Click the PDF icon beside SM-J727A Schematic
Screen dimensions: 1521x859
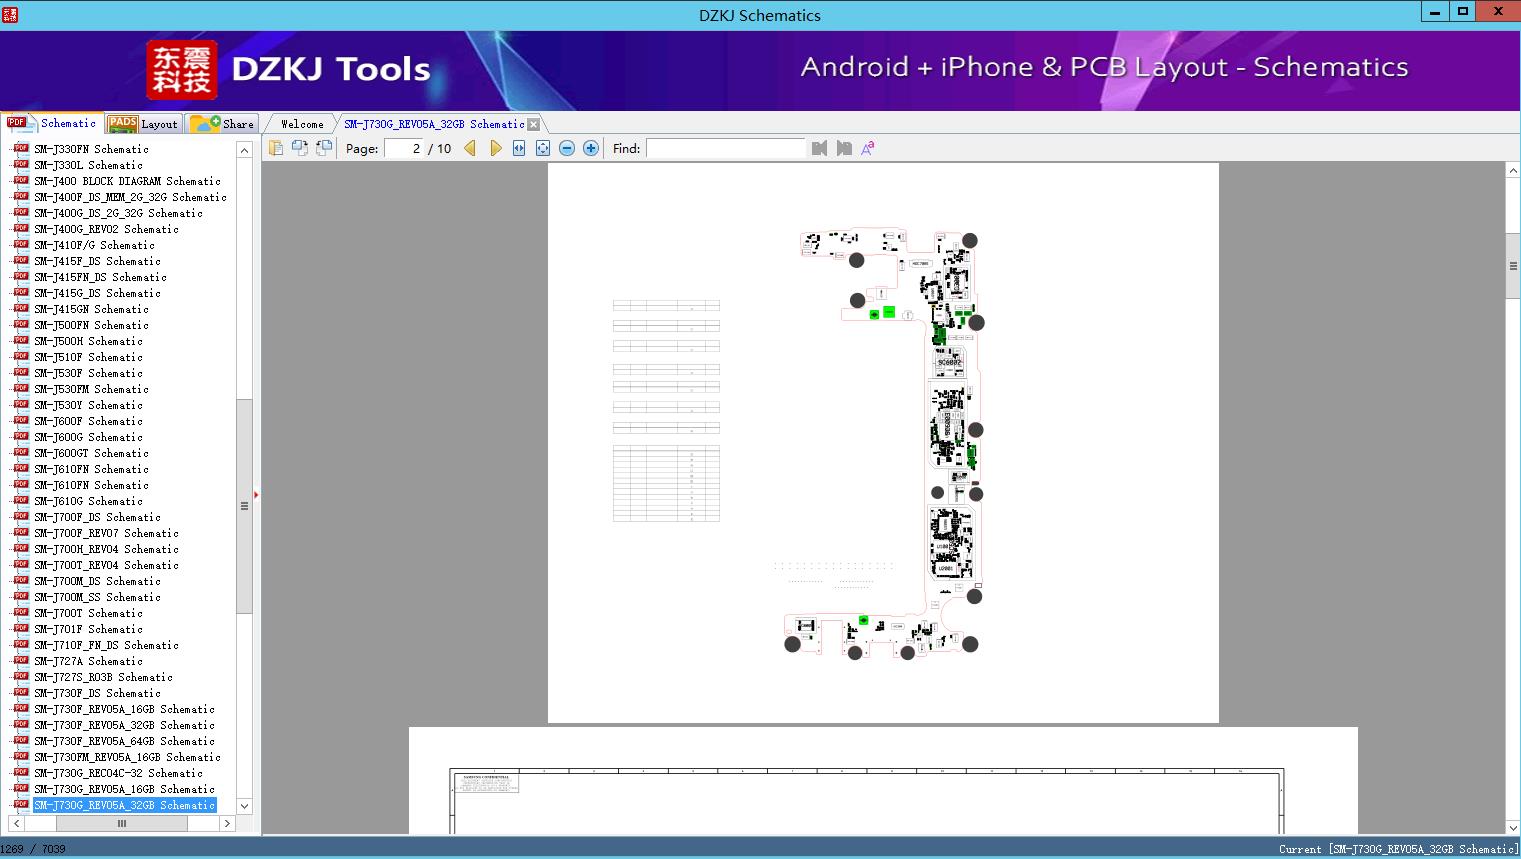pyautogui.click(x=21, y=660)
